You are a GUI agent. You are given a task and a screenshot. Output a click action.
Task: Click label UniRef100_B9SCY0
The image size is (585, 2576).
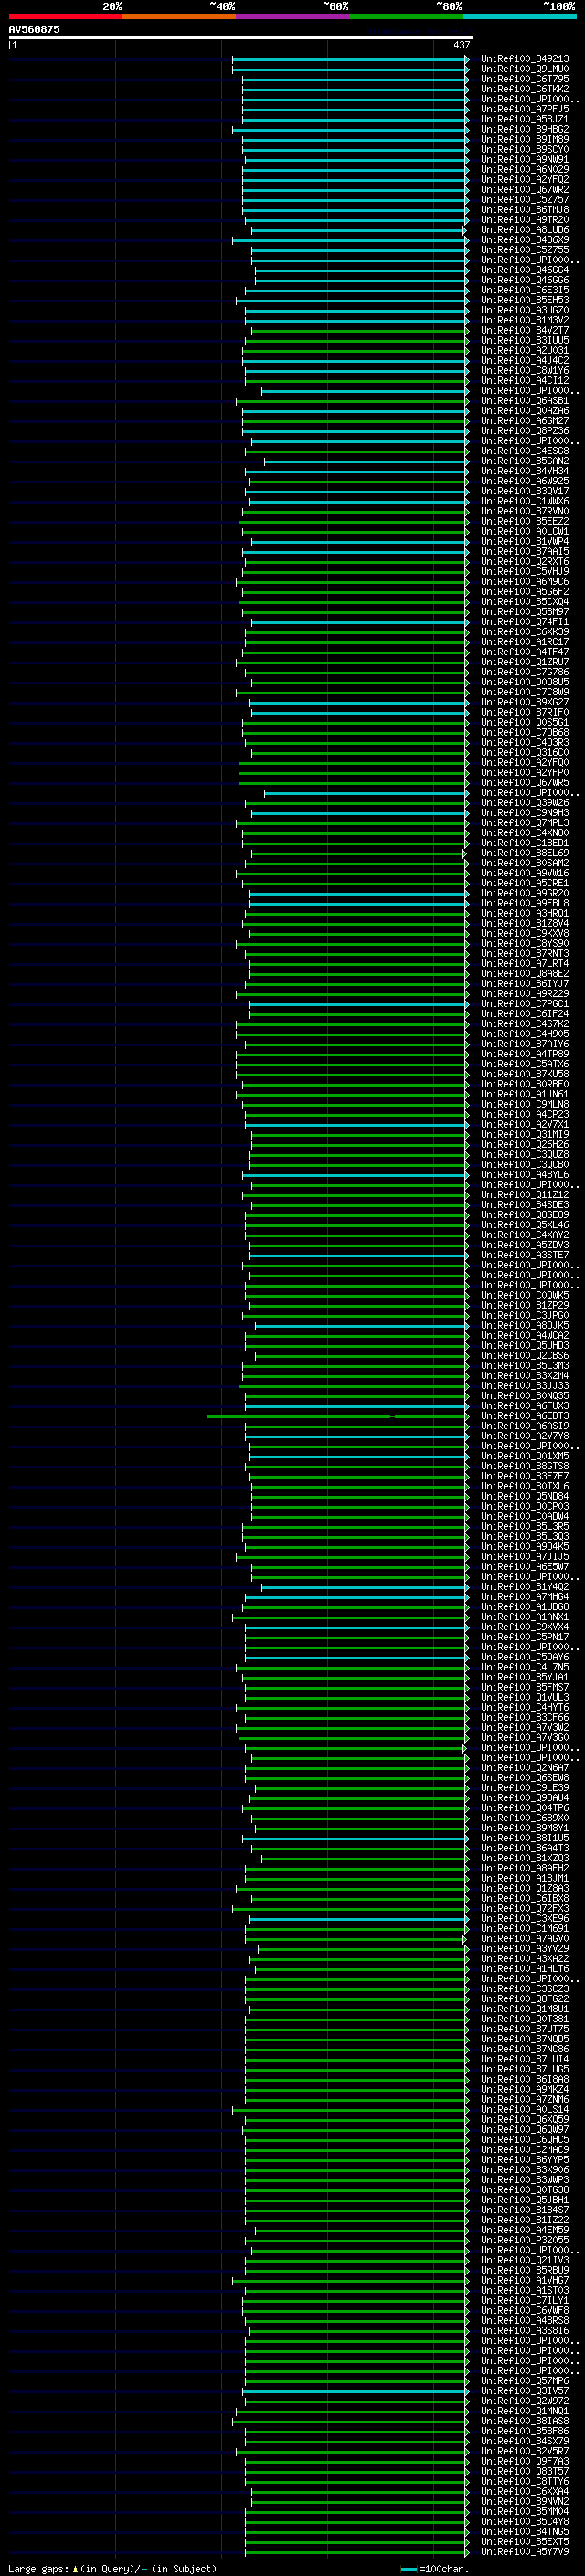click(525, 149)
